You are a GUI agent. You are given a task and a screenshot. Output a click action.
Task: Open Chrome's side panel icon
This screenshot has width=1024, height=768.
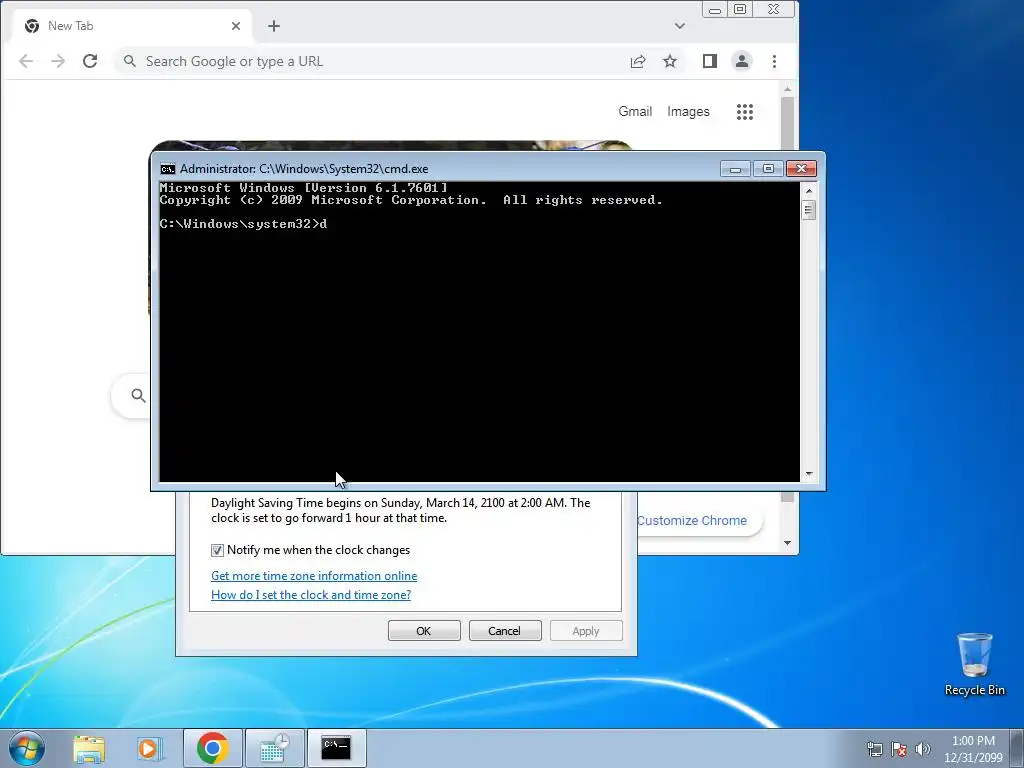(710, 61)
